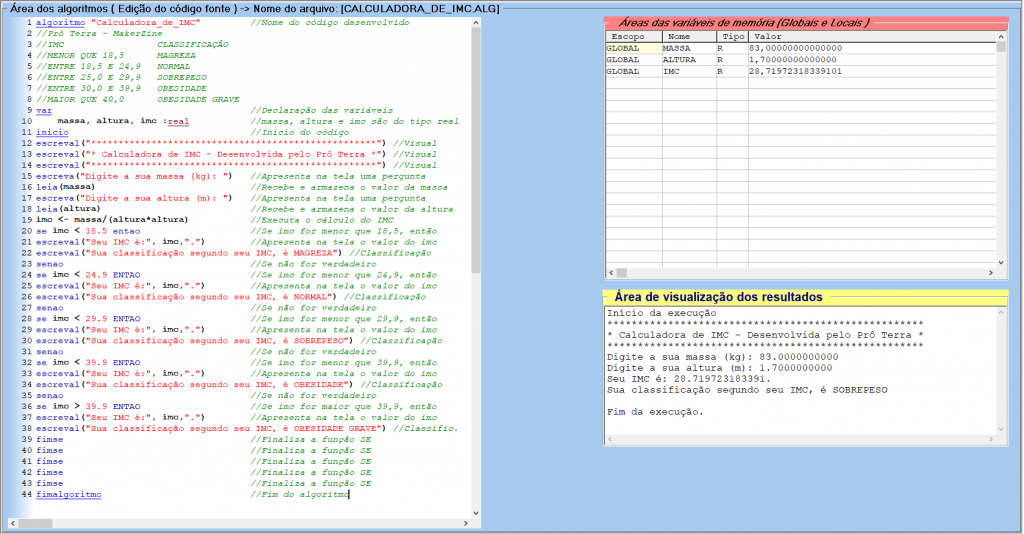Click the Nome column header
Viewport: 1024px width, 534px height.
688,36
